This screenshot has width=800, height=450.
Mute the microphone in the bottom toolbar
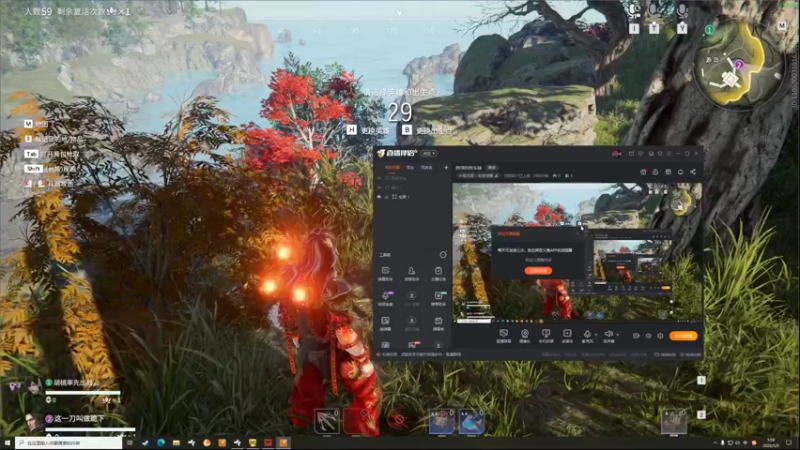coord(587,335)
